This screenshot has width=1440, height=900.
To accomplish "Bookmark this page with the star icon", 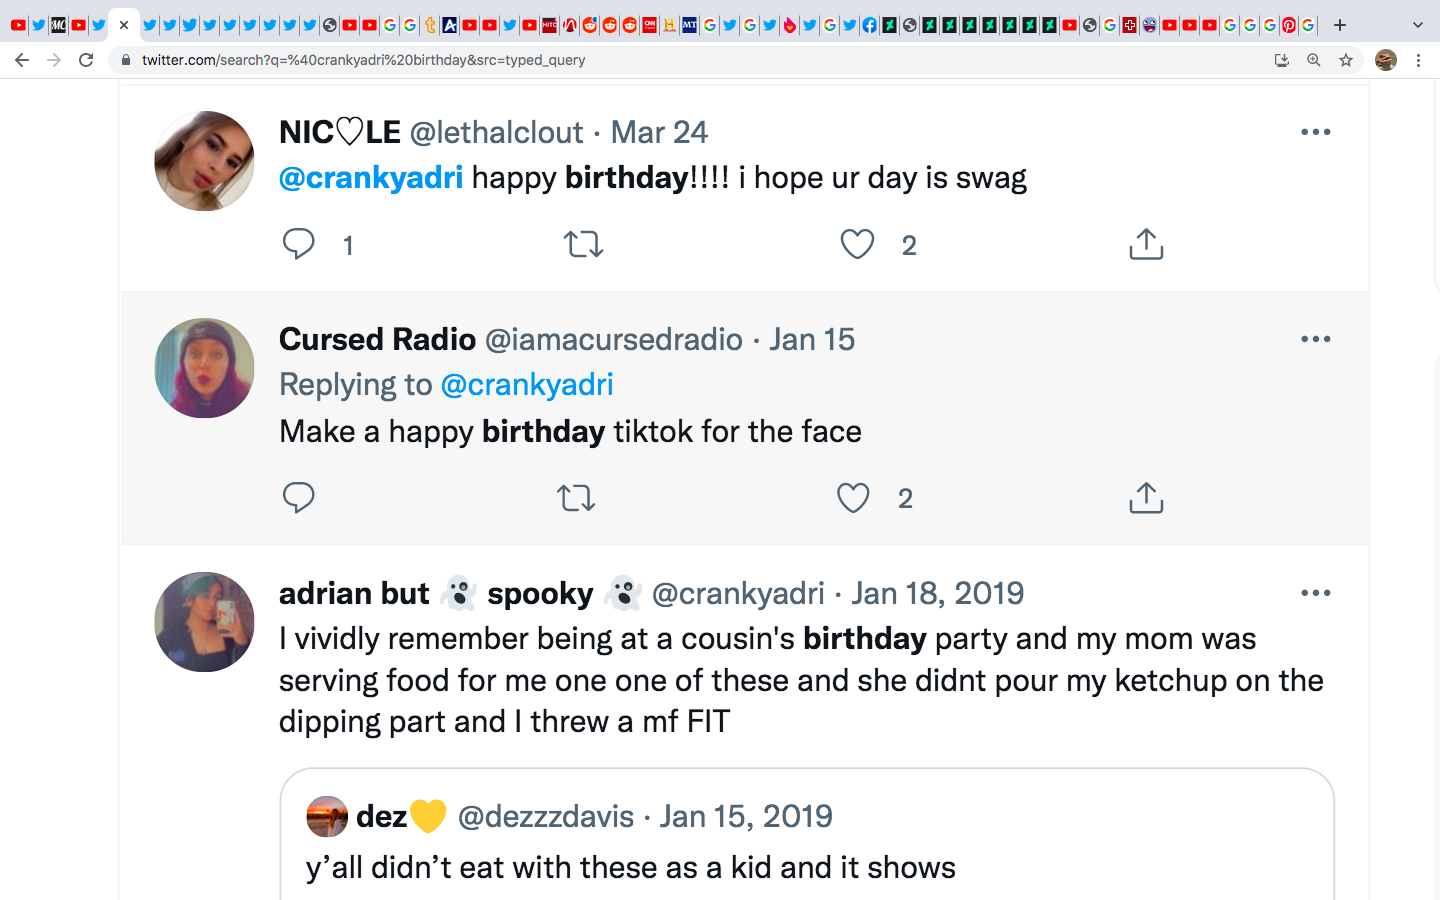I will (1346, 60).
